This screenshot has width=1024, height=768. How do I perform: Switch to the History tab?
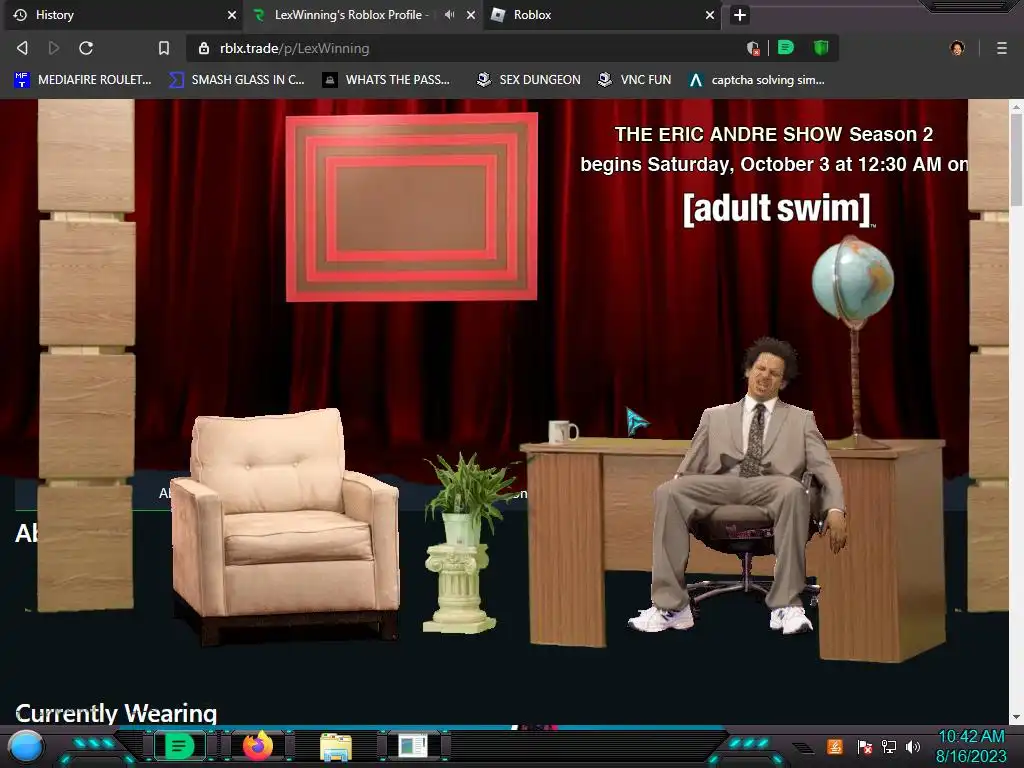tap(124, 15)
